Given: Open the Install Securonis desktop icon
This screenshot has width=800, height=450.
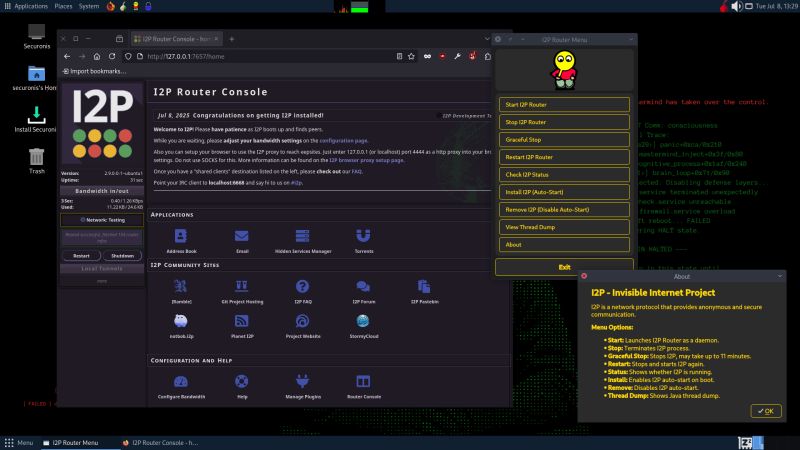Looking at the screenshot, I should pos(36,114).
